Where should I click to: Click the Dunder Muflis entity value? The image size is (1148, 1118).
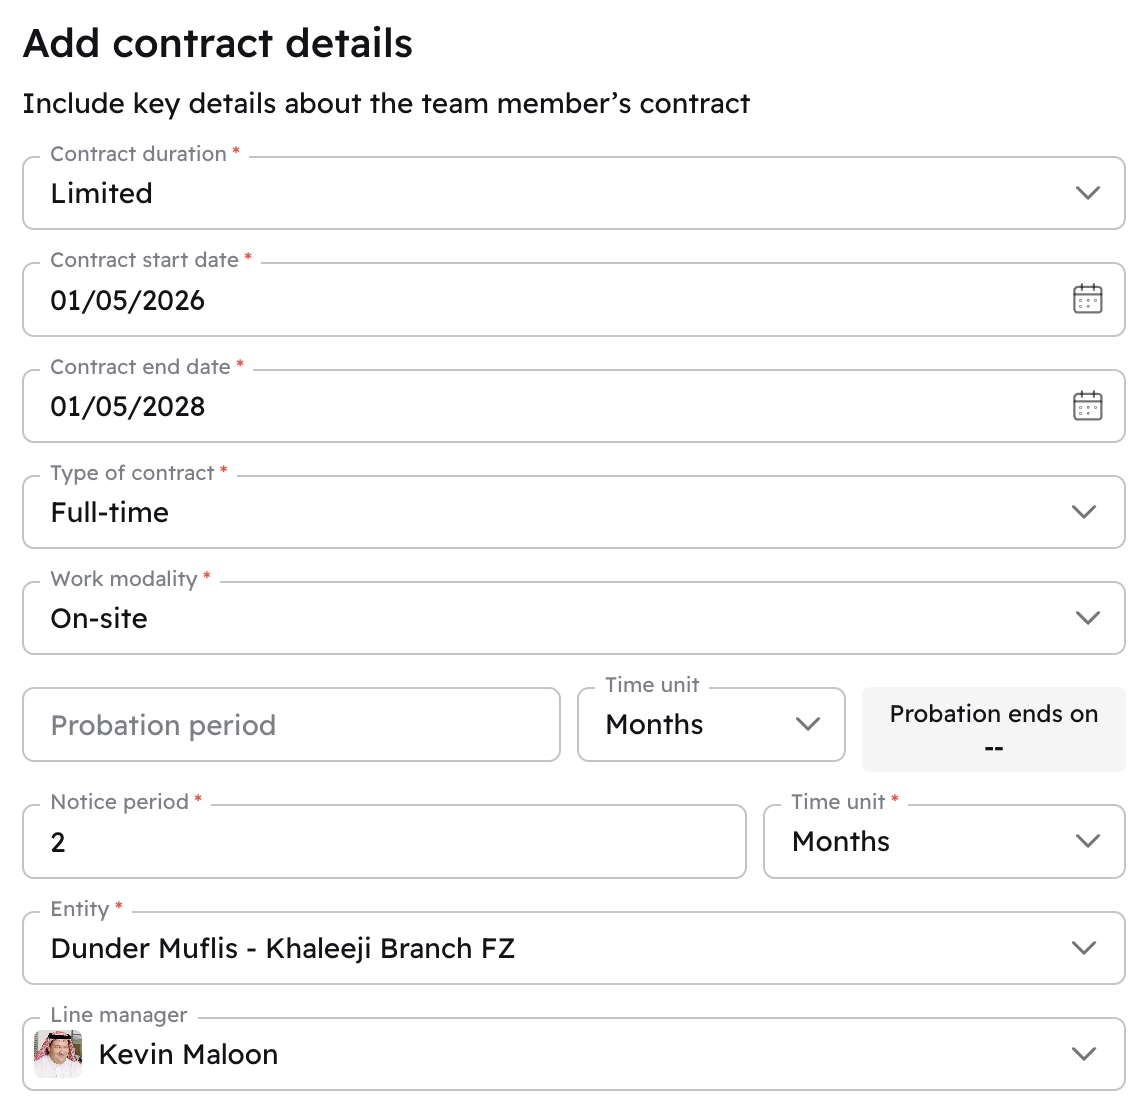tap(283, 949)
